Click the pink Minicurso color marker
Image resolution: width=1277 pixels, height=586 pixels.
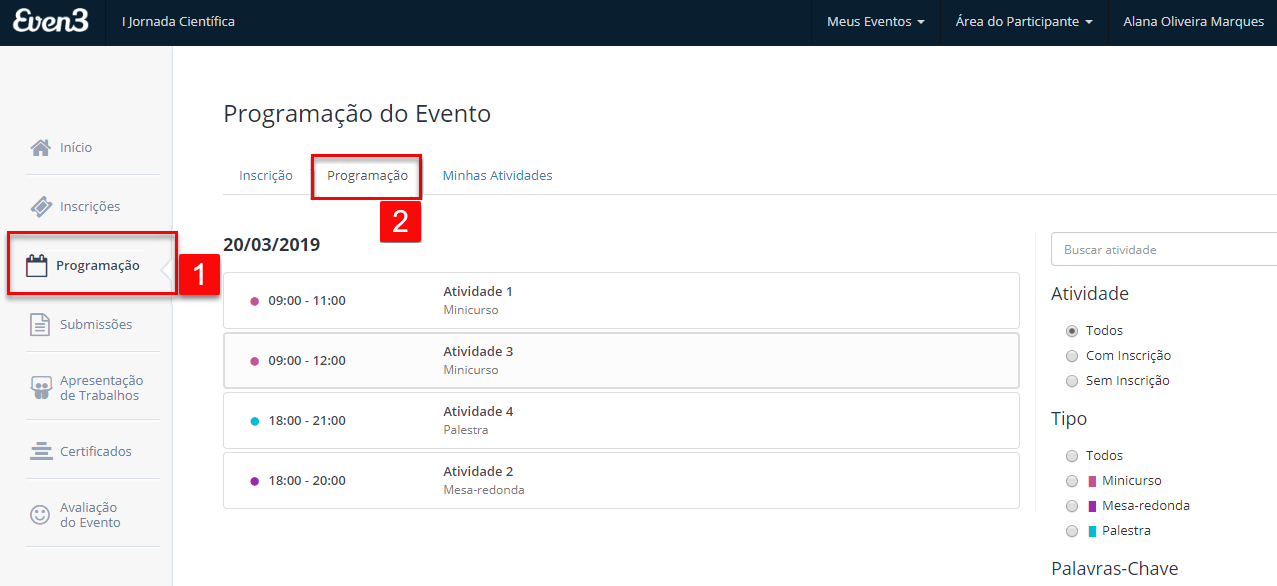point(1092,481)
